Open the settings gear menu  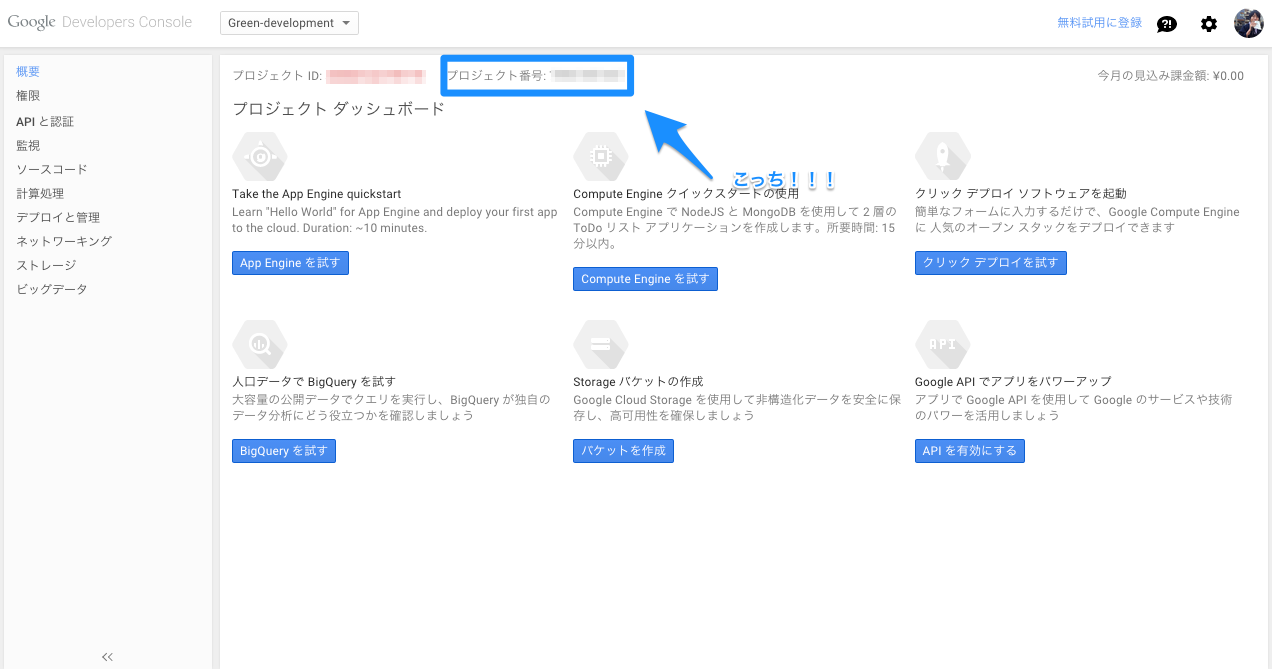pos(1208,22)
